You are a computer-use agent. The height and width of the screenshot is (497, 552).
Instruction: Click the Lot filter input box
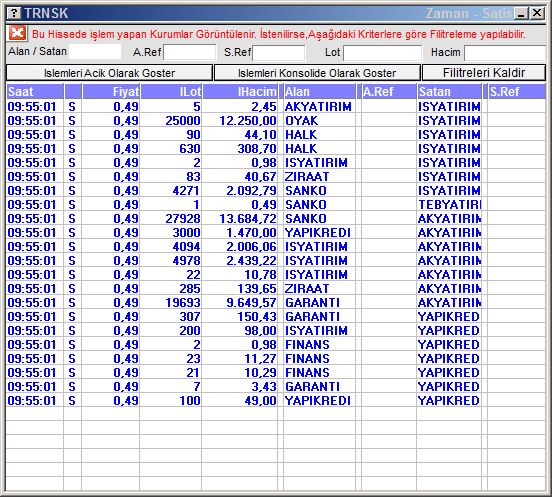[383, 53]
